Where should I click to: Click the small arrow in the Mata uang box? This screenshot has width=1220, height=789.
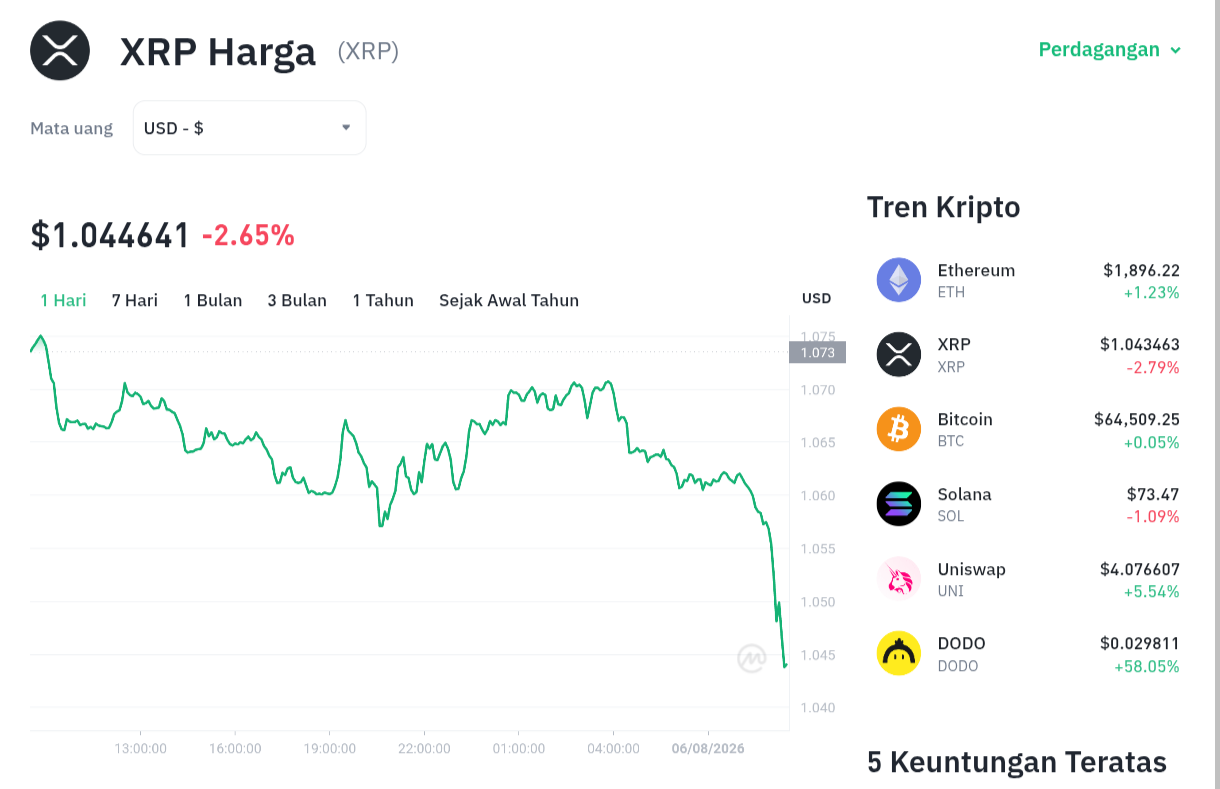pos(346,128)
